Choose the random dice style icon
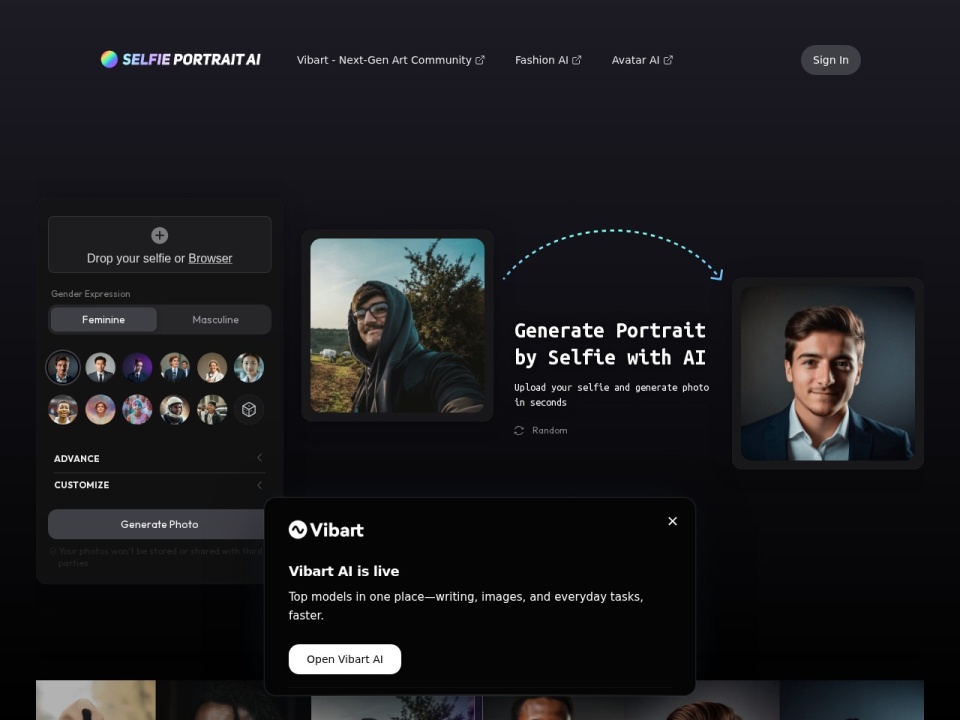 point(249,410)
